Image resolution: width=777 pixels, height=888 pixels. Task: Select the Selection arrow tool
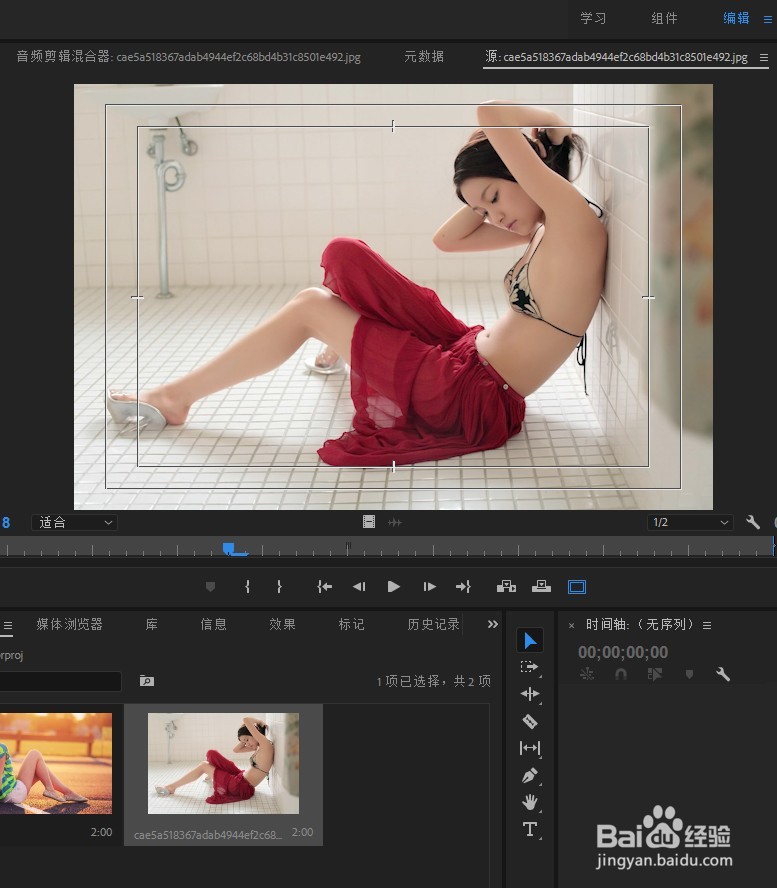point(530,641)
